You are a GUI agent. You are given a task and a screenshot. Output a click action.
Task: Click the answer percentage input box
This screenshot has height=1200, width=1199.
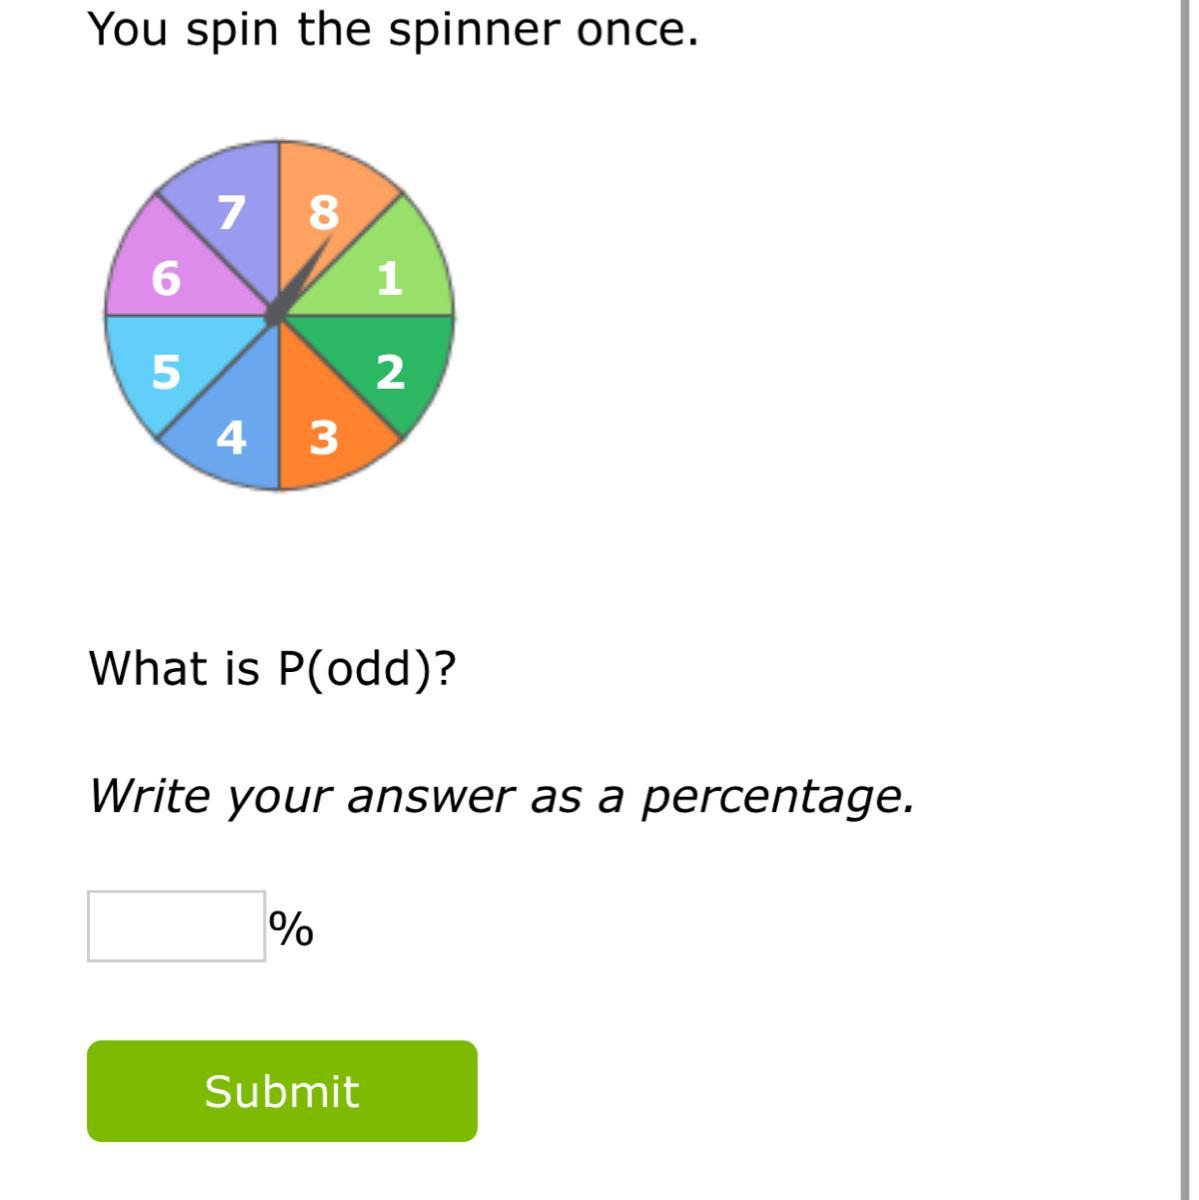176,926
